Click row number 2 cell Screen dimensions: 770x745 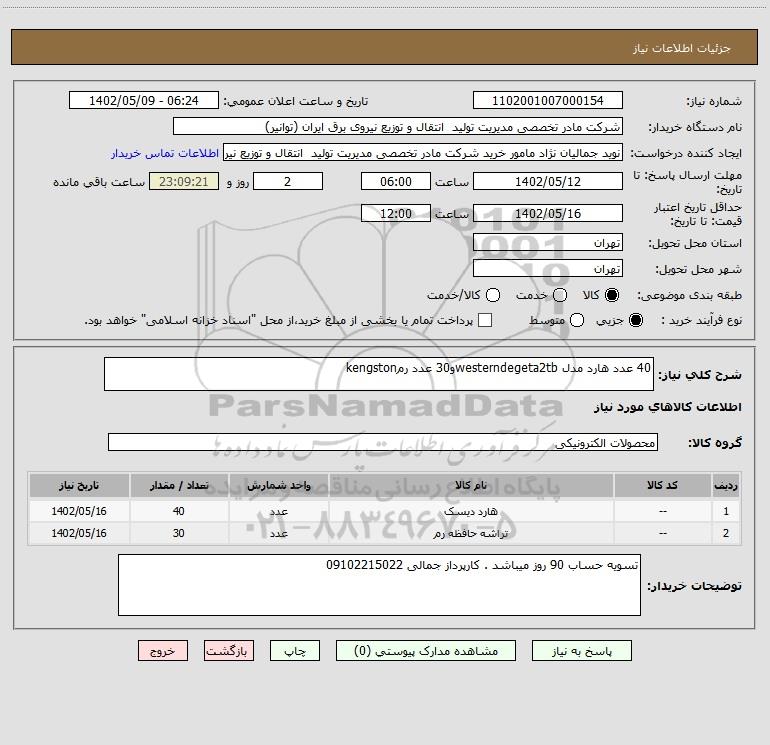(x=726, y=533)
